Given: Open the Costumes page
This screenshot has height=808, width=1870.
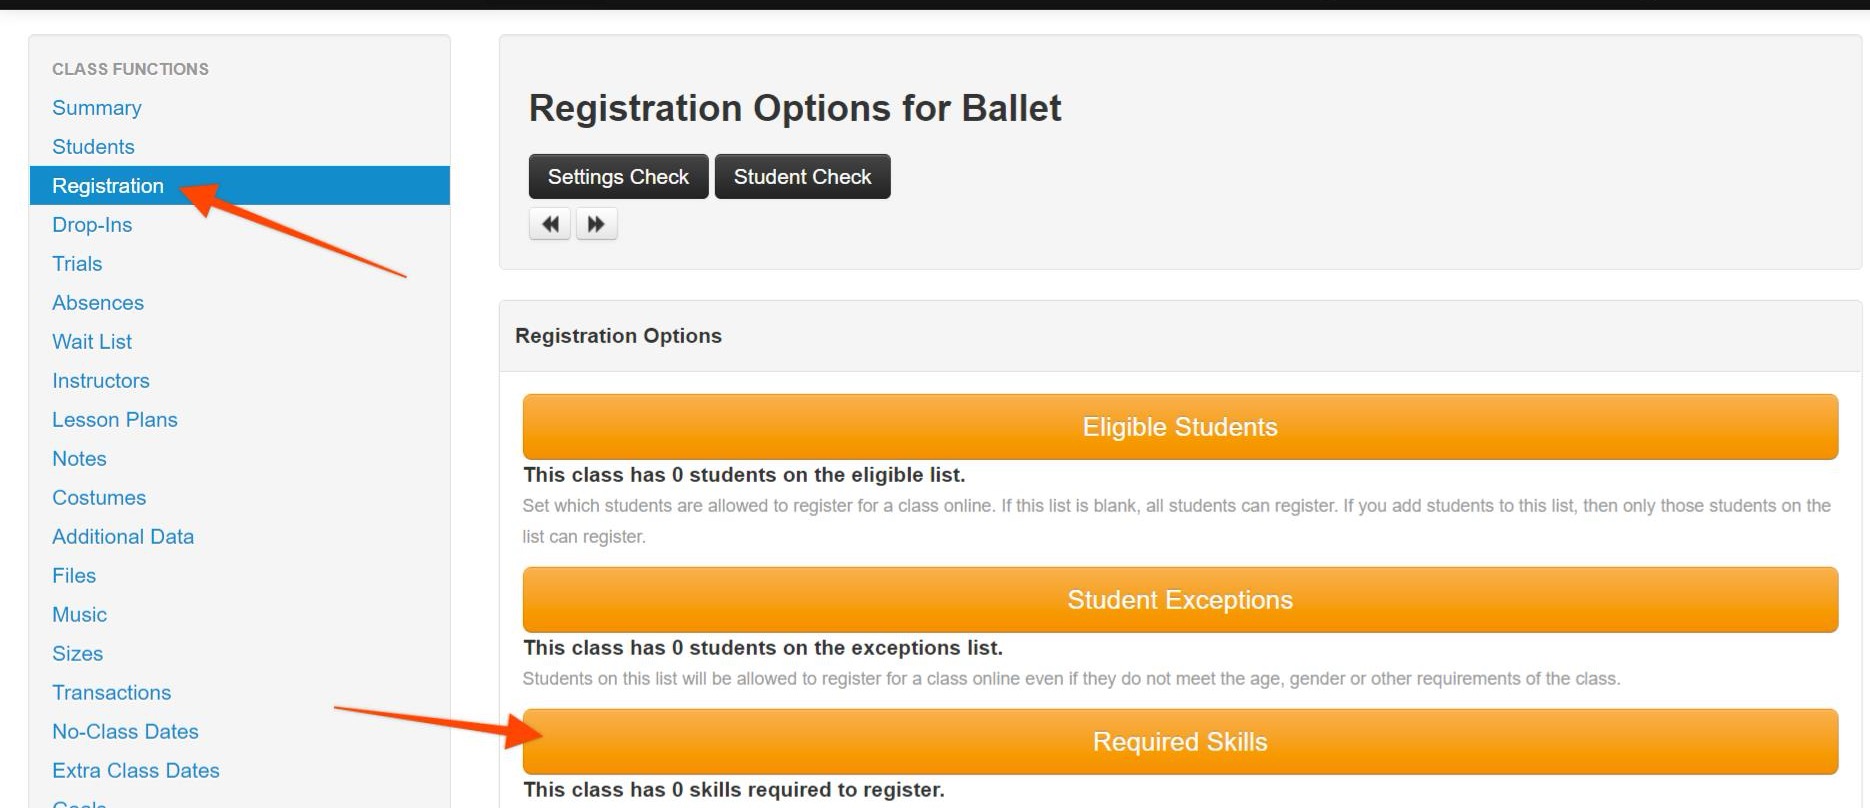Looking at the screenshot, I should pos(99,498).
